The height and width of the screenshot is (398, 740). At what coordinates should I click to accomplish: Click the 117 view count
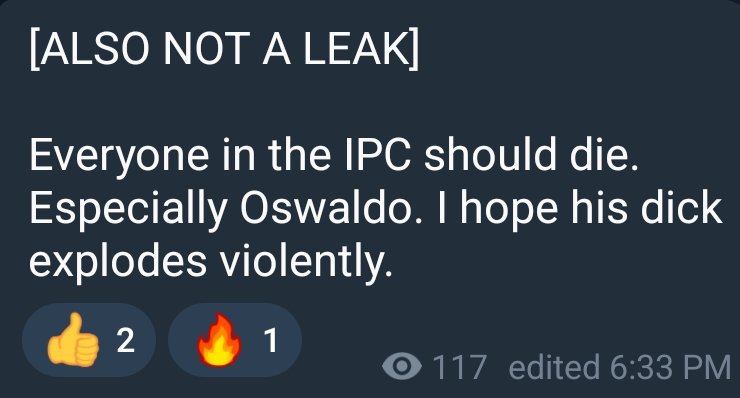[x=458, y=367]
